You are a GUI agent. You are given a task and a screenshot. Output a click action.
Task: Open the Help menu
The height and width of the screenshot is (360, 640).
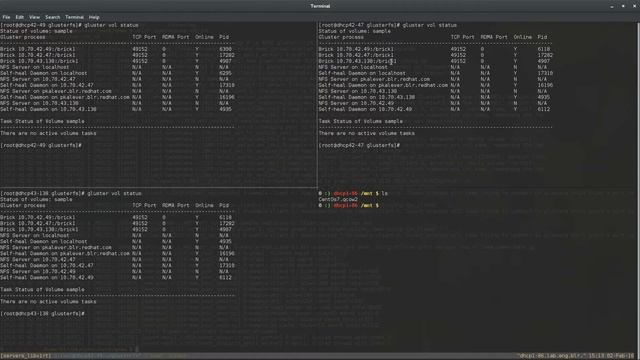point(94,17)
